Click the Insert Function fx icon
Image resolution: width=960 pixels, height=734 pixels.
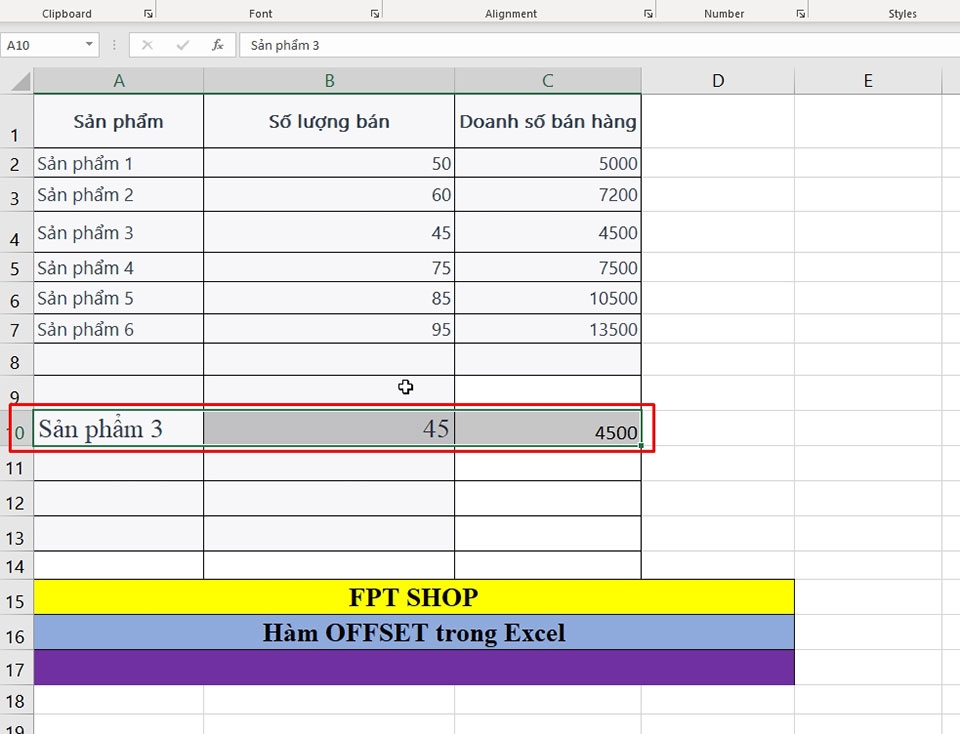click(217, 45)
